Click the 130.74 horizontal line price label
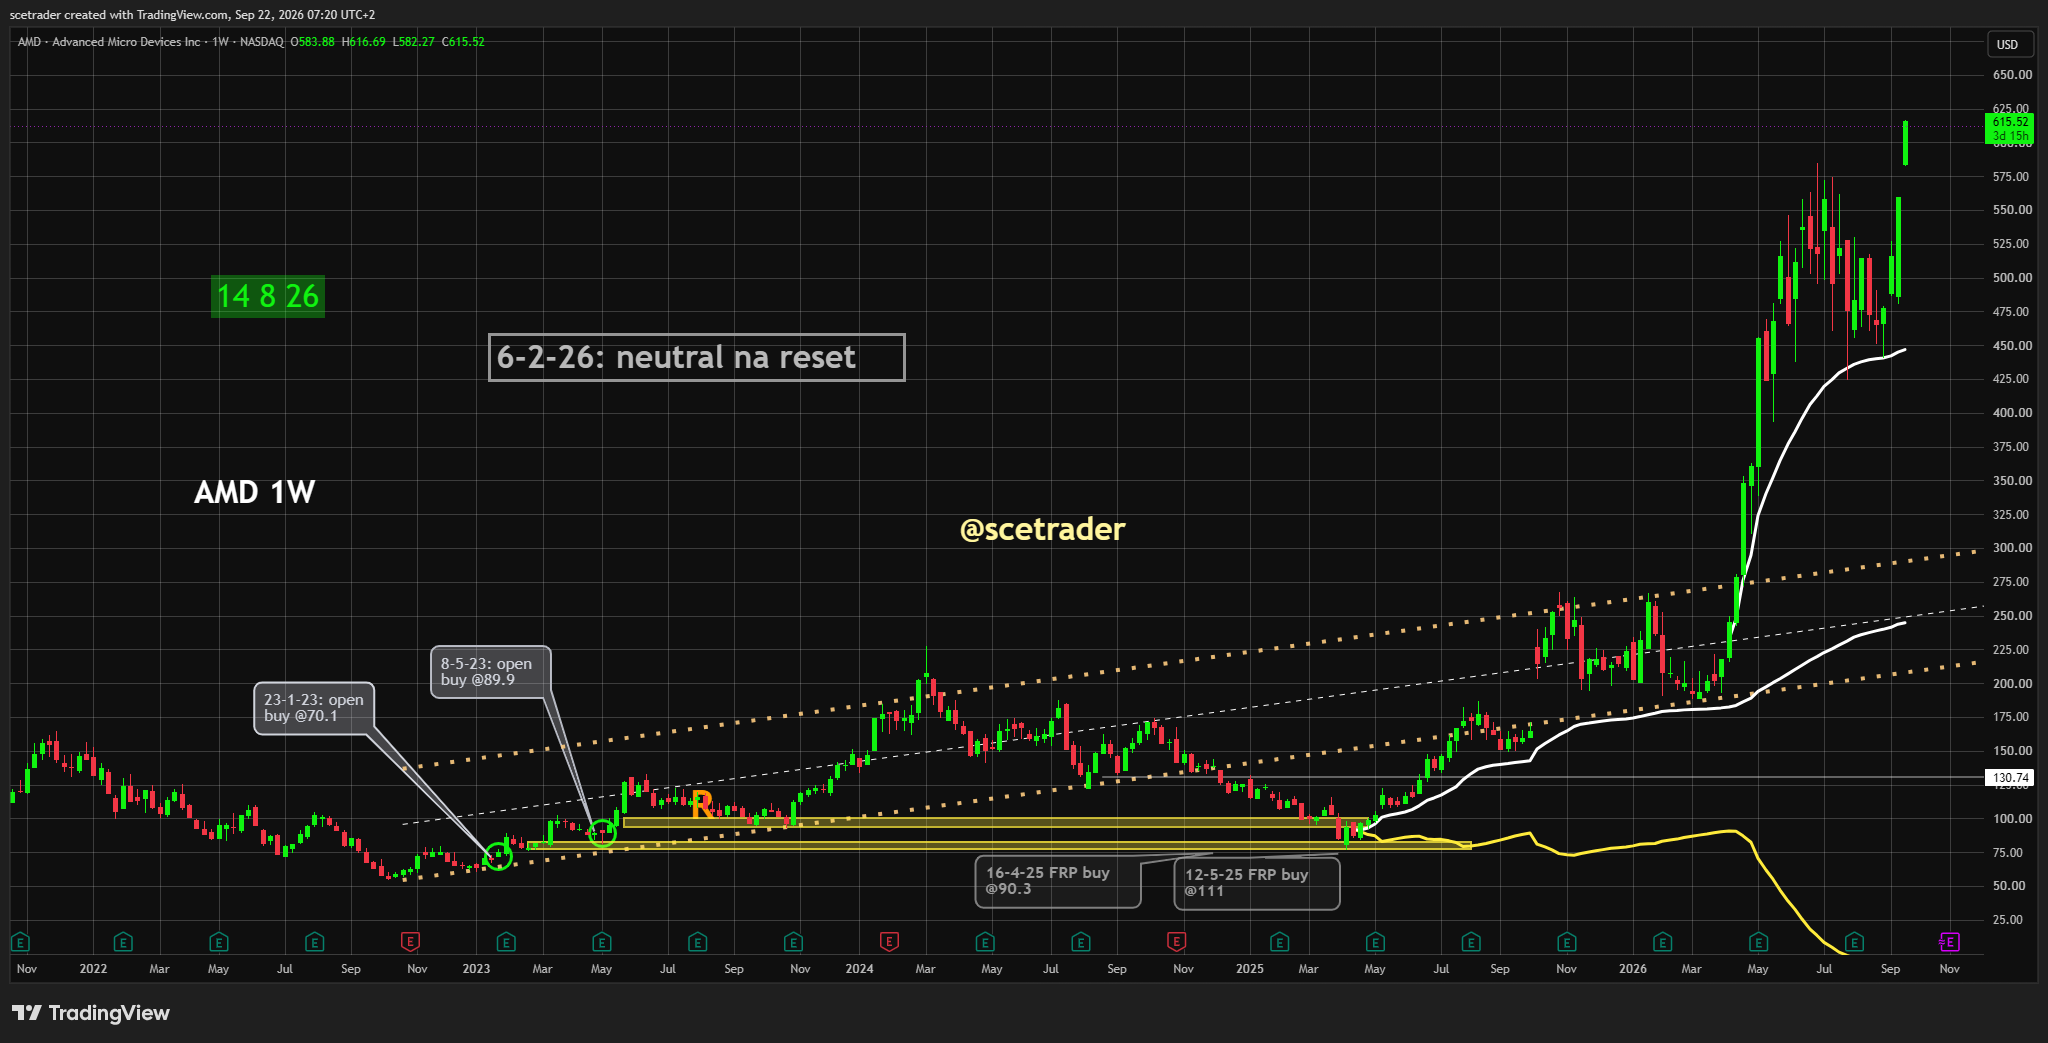The image size is (2048, 1043). click(2010, 778)
